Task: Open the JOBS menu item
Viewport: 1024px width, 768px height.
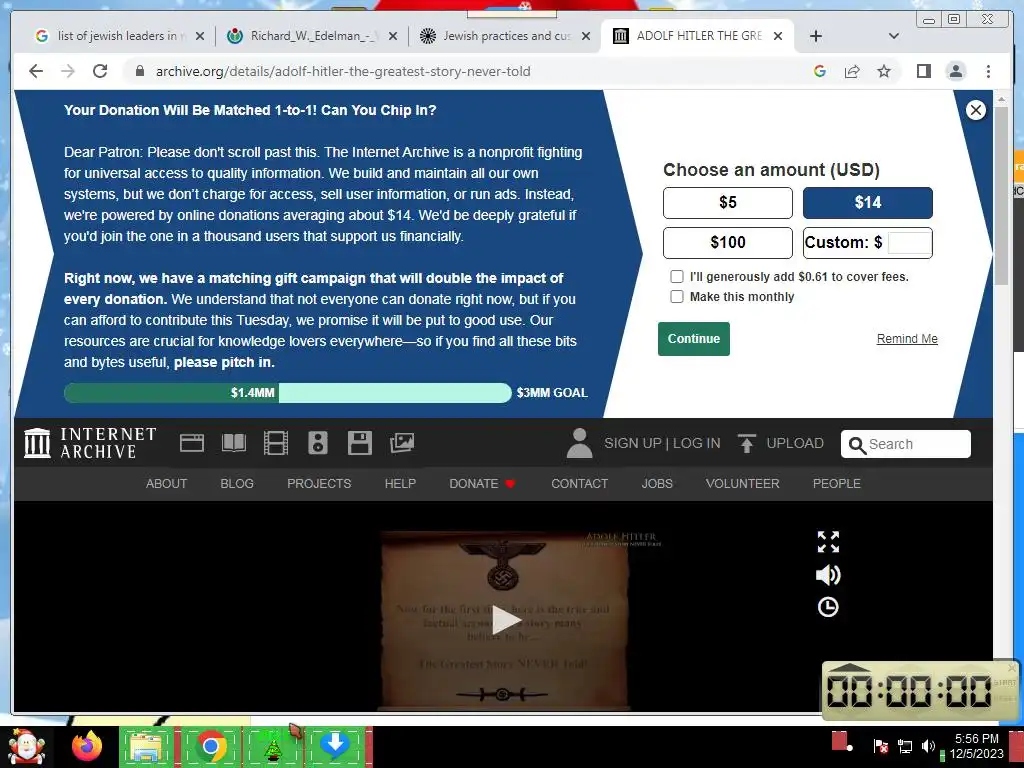Action: pyautogui.click(x=657, y=484)
